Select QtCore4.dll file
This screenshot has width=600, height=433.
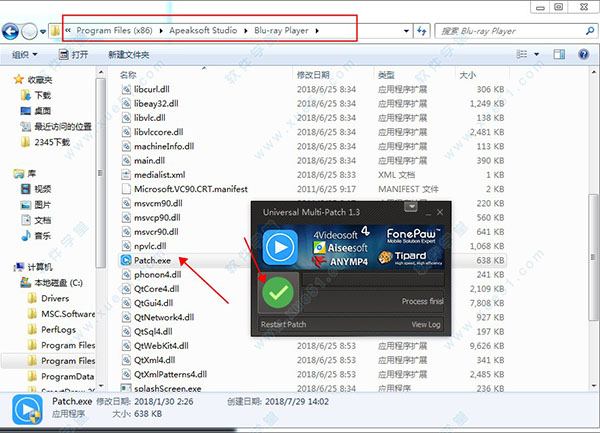click(157, 289)
